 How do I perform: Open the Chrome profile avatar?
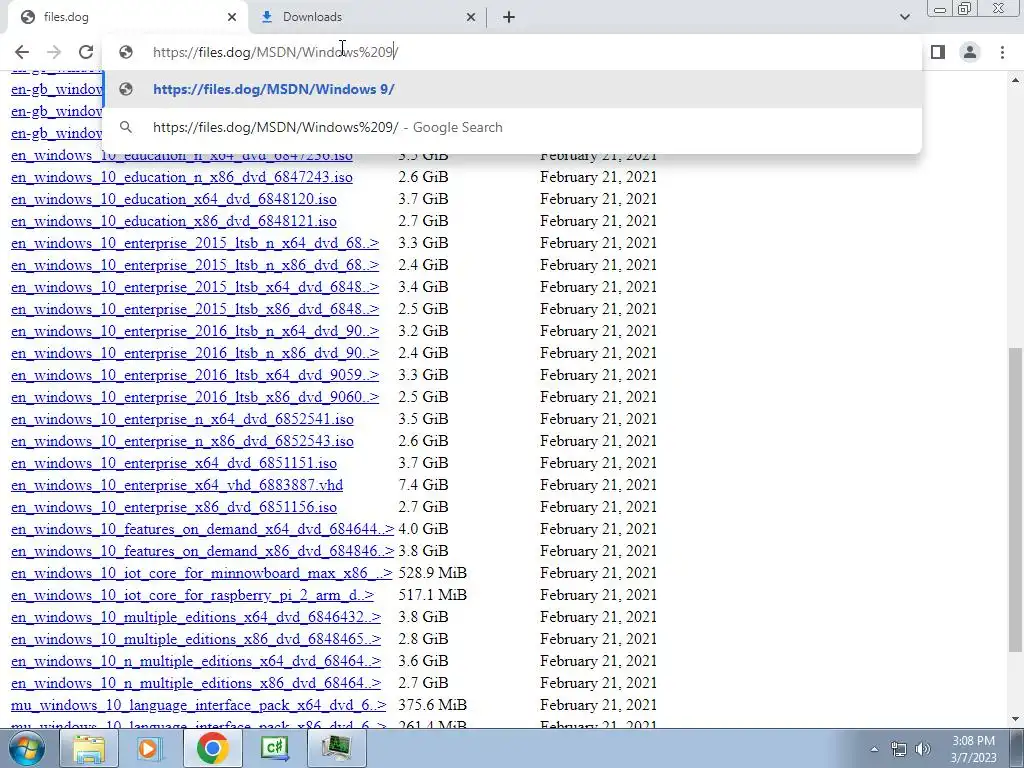970,52
